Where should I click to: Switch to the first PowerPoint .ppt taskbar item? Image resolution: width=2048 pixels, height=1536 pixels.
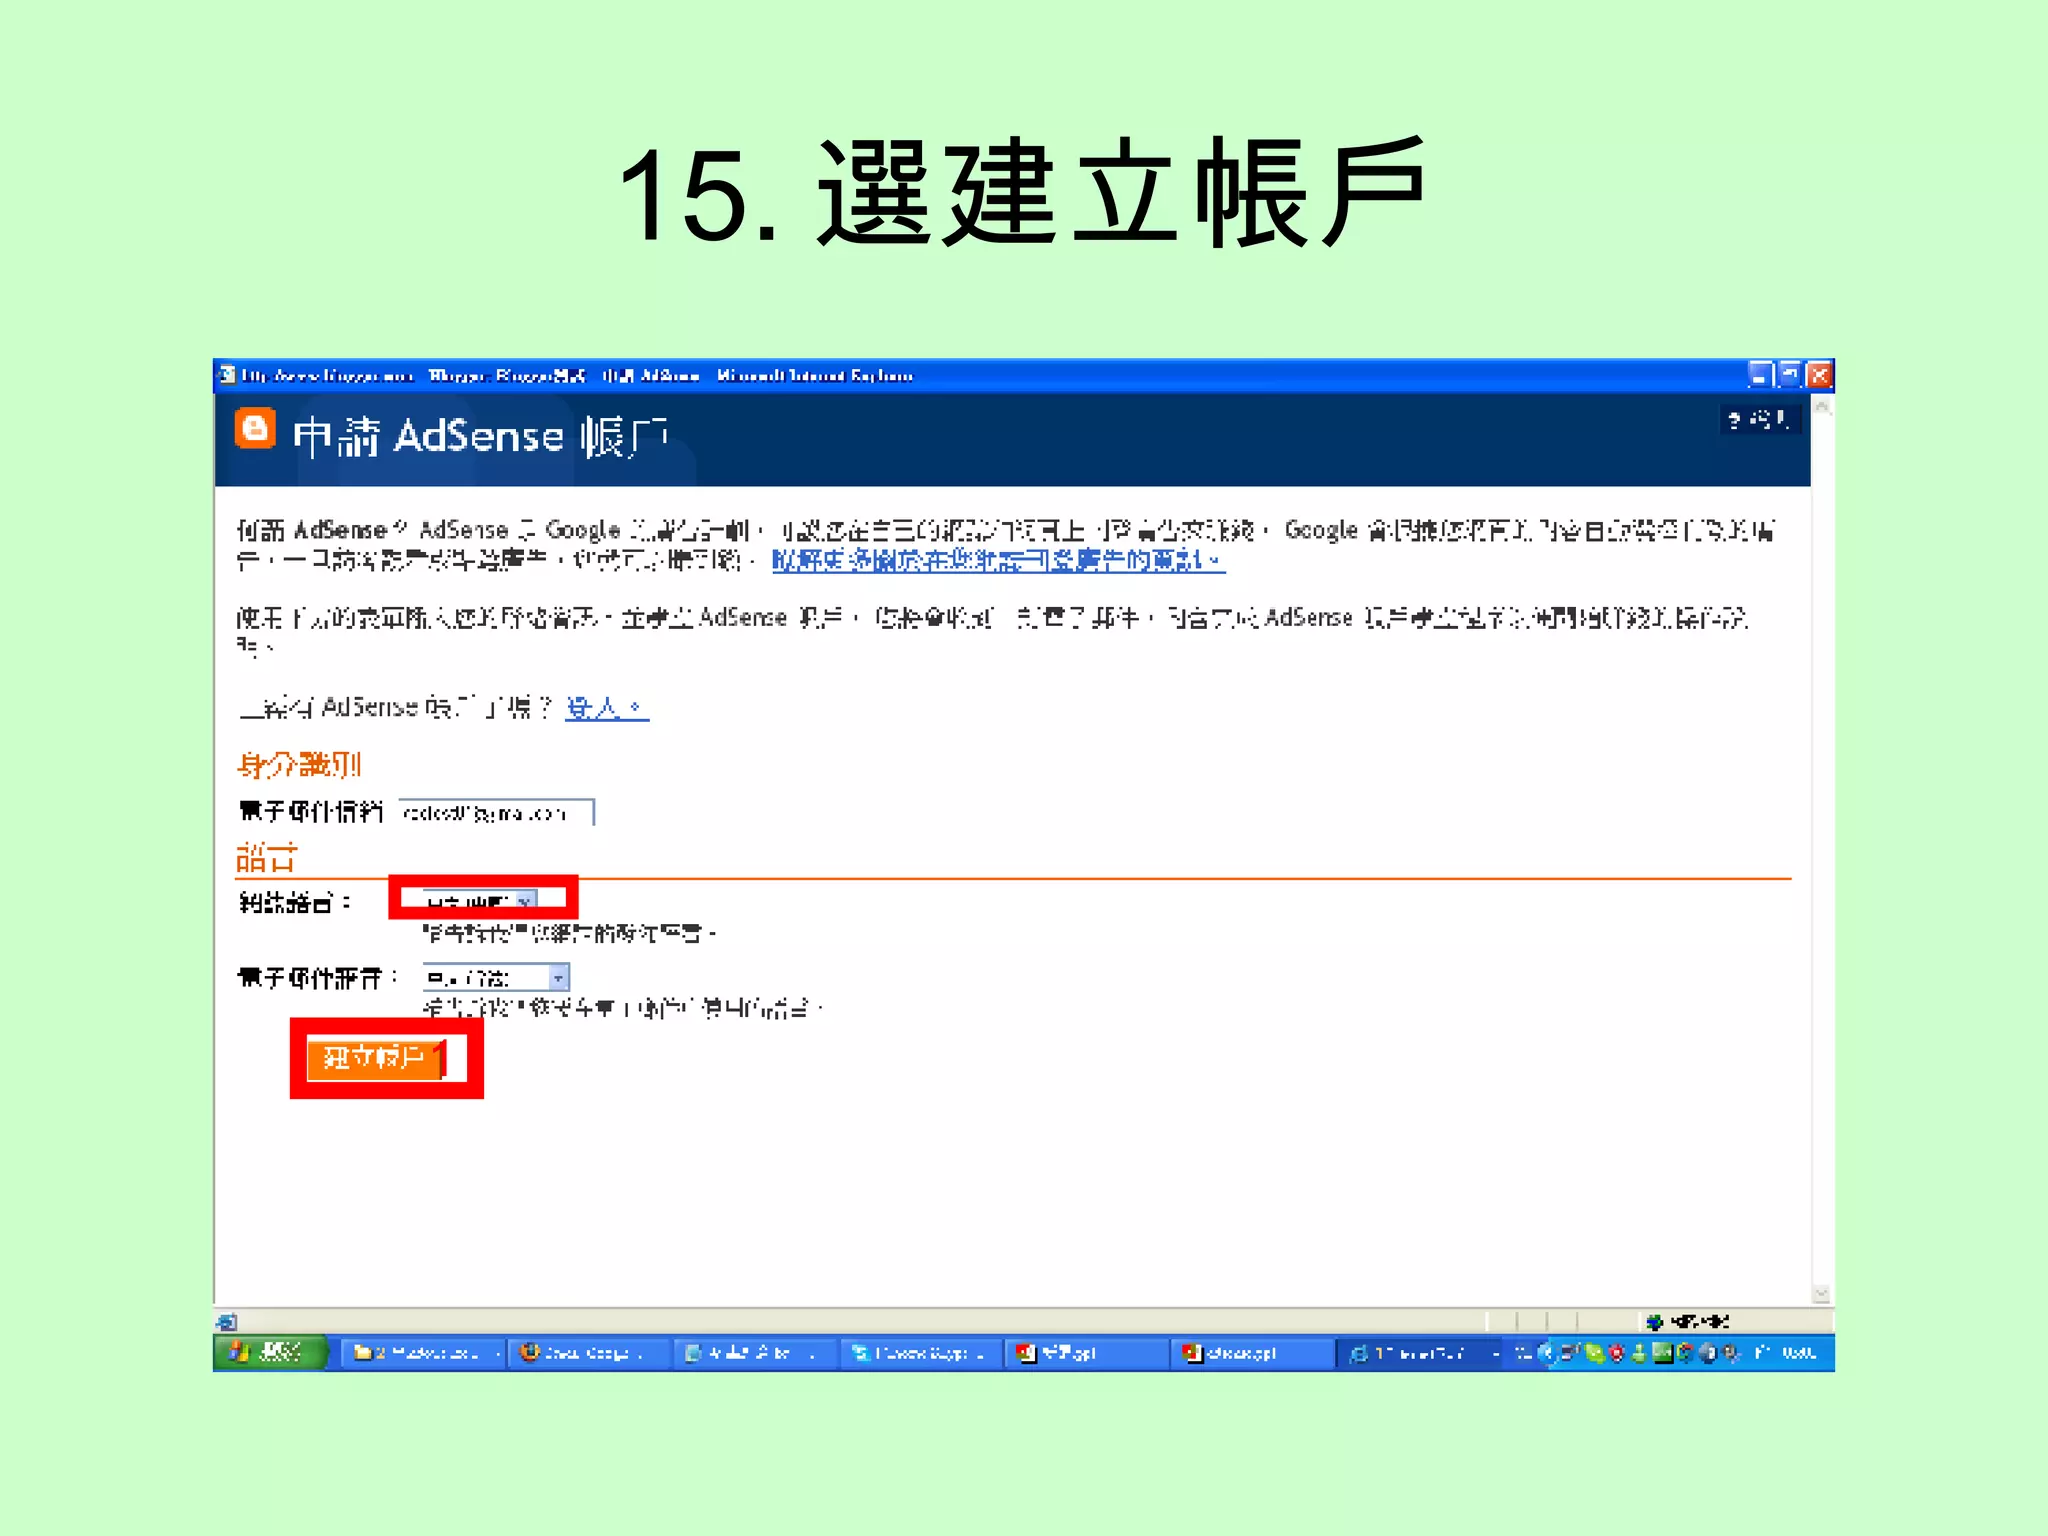(1087, 1353)
